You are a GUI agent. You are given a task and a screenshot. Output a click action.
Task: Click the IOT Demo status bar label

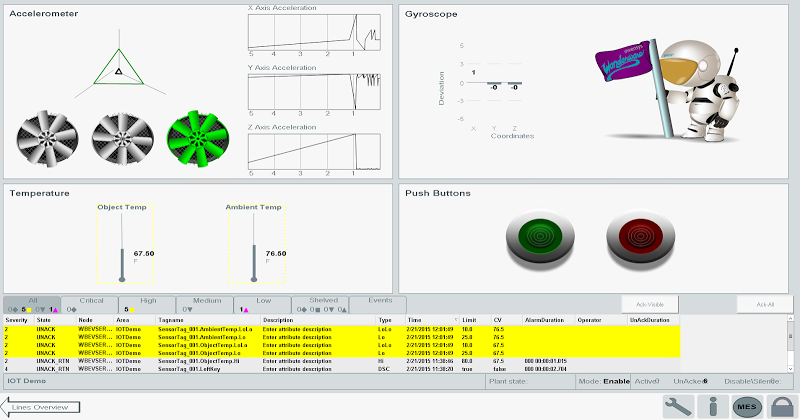(x=27, y=381)
